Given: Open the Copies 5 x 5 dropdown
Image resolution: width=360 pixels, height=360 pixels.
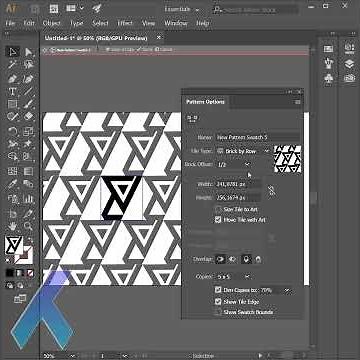Looking at the screenshot, I should (233, 276).
